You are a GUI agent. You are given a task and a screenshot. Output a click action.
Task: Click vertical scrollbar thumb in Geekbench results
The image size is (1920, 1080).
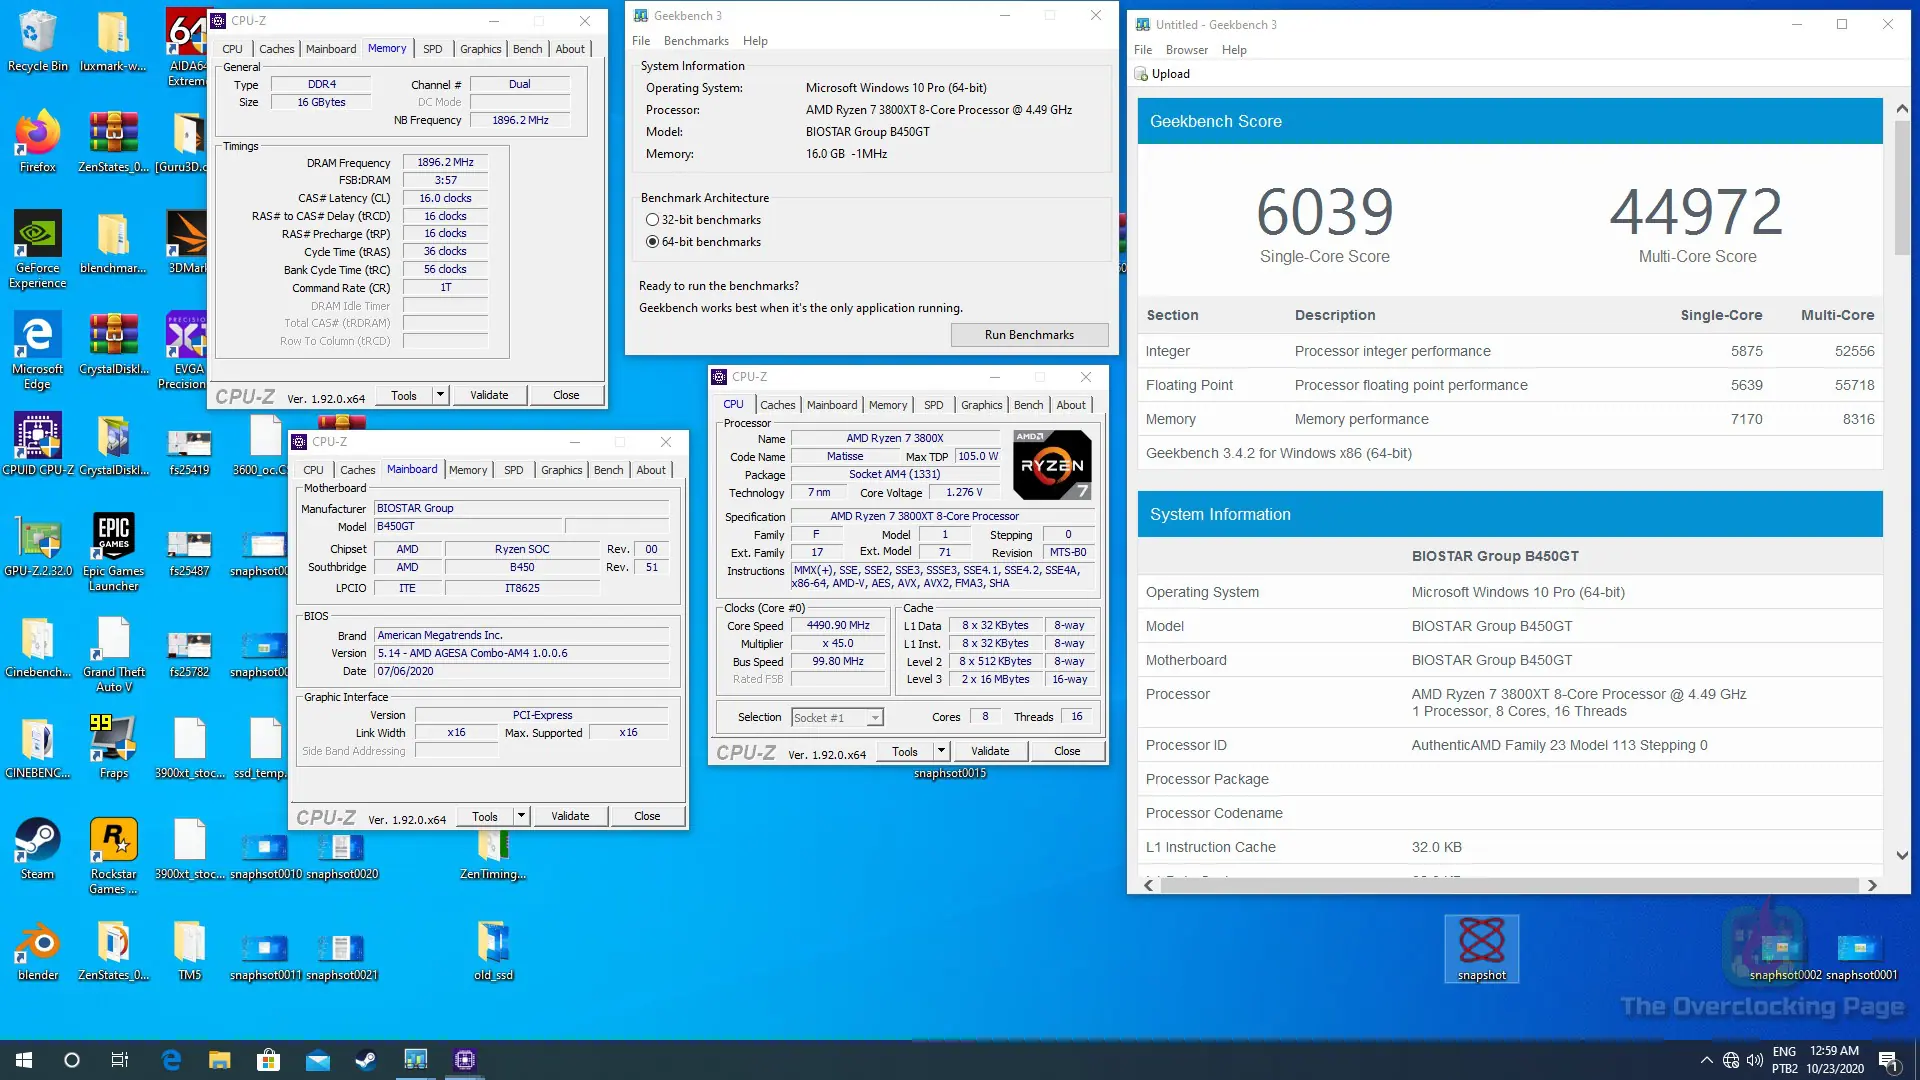(x=1901, y=187)
